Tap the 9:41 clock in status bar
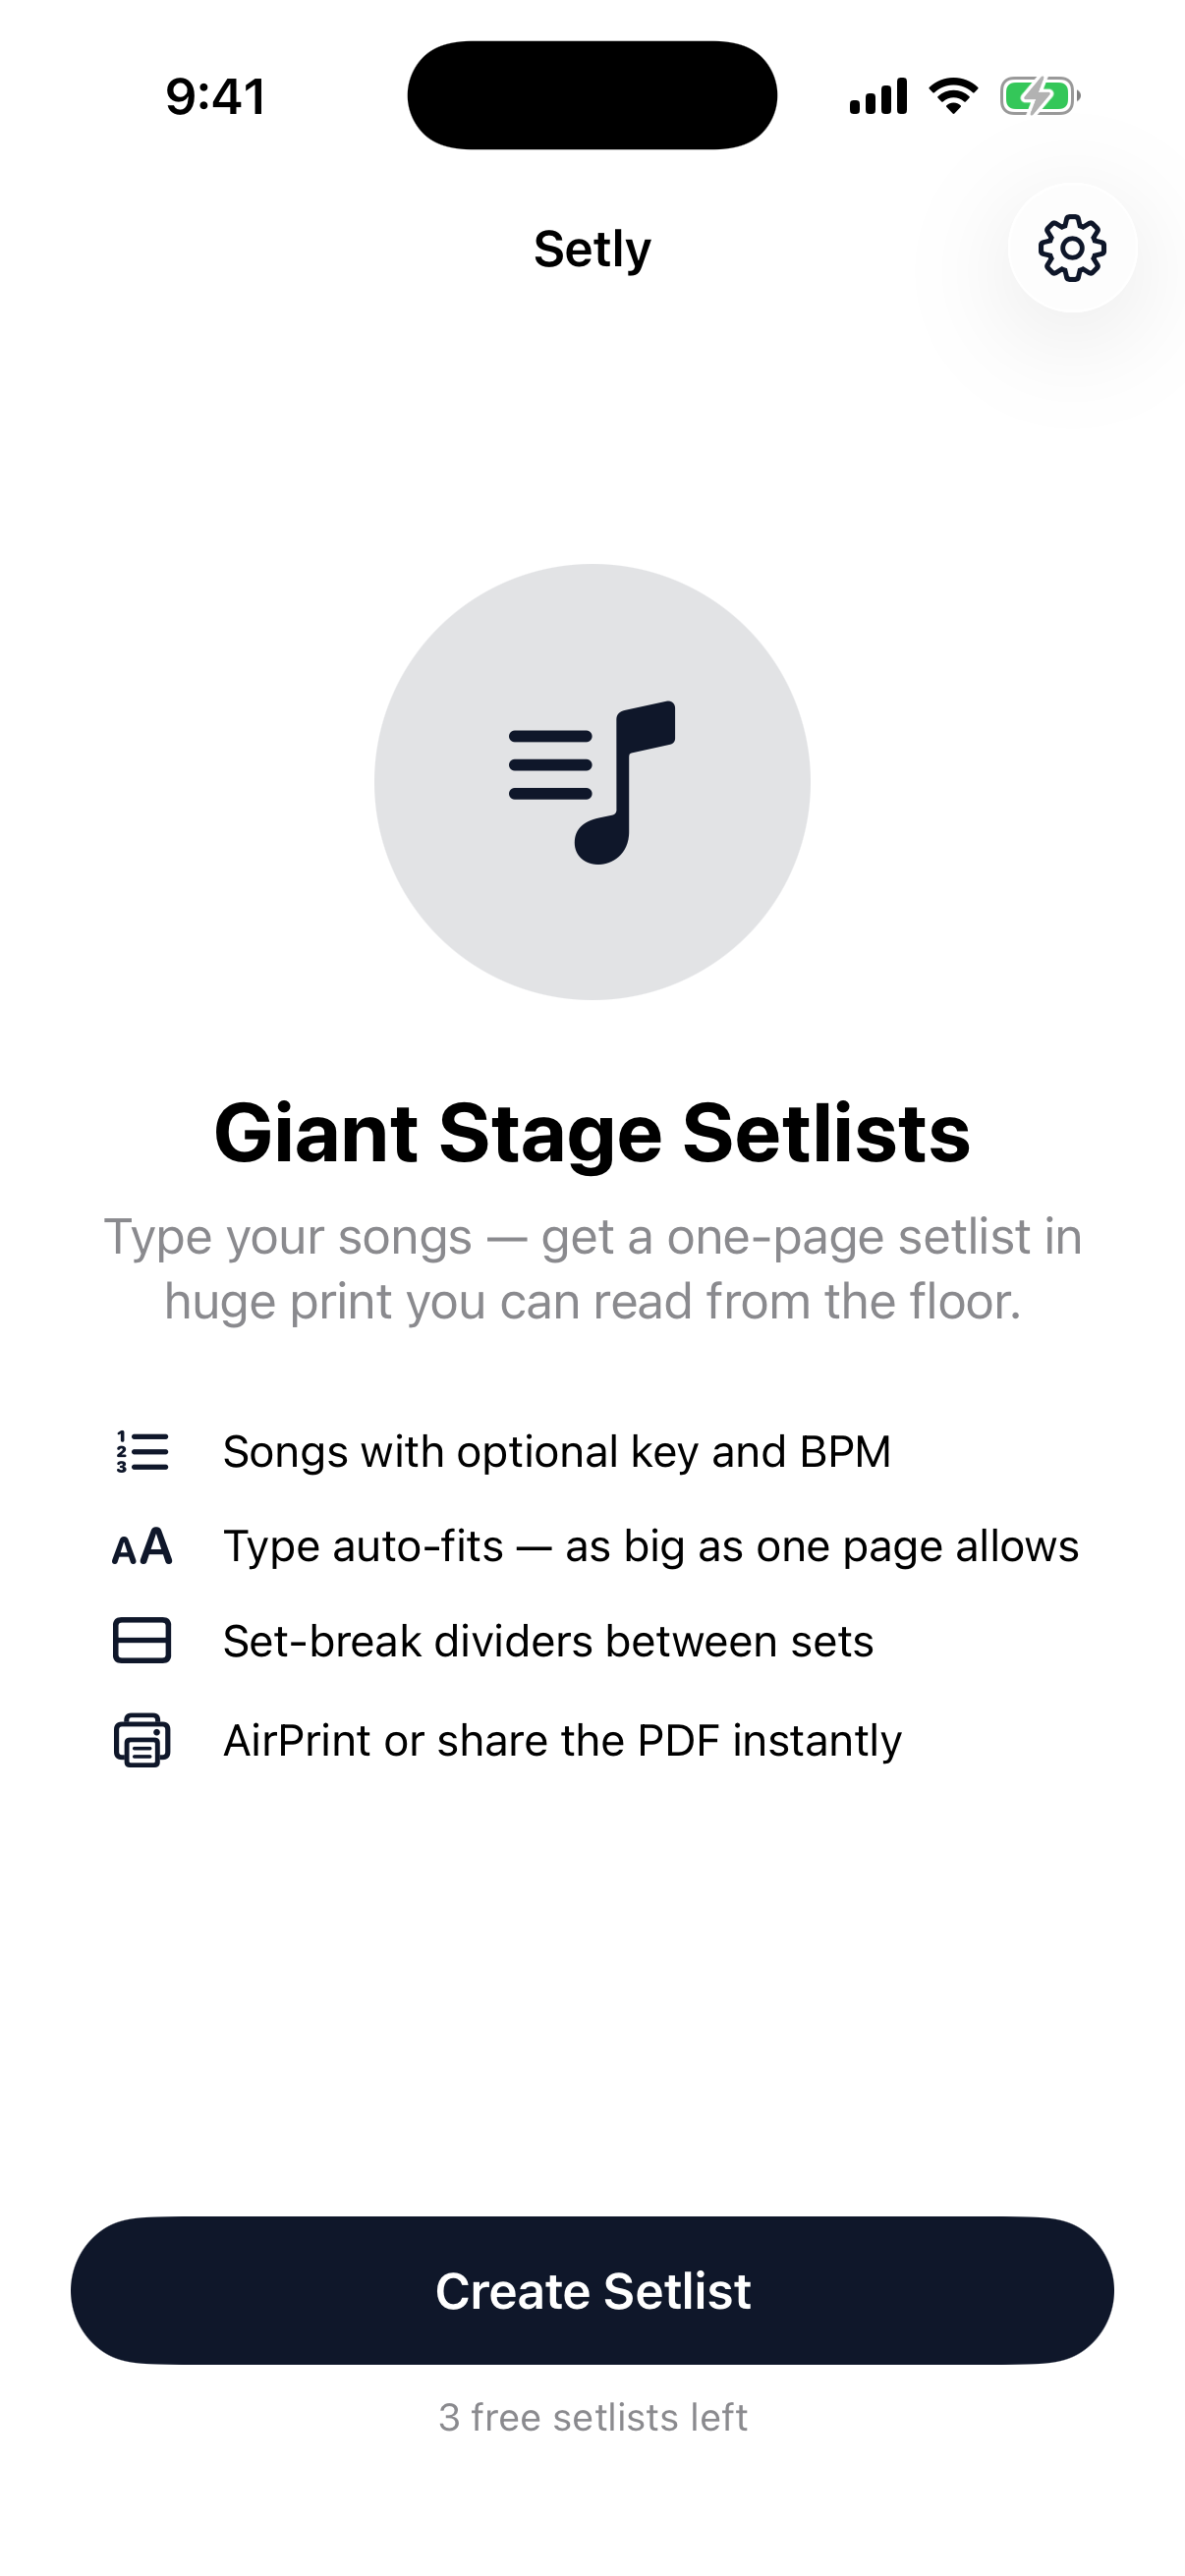Viewport: 1185px width, 2576px height. tap(216, 97)
